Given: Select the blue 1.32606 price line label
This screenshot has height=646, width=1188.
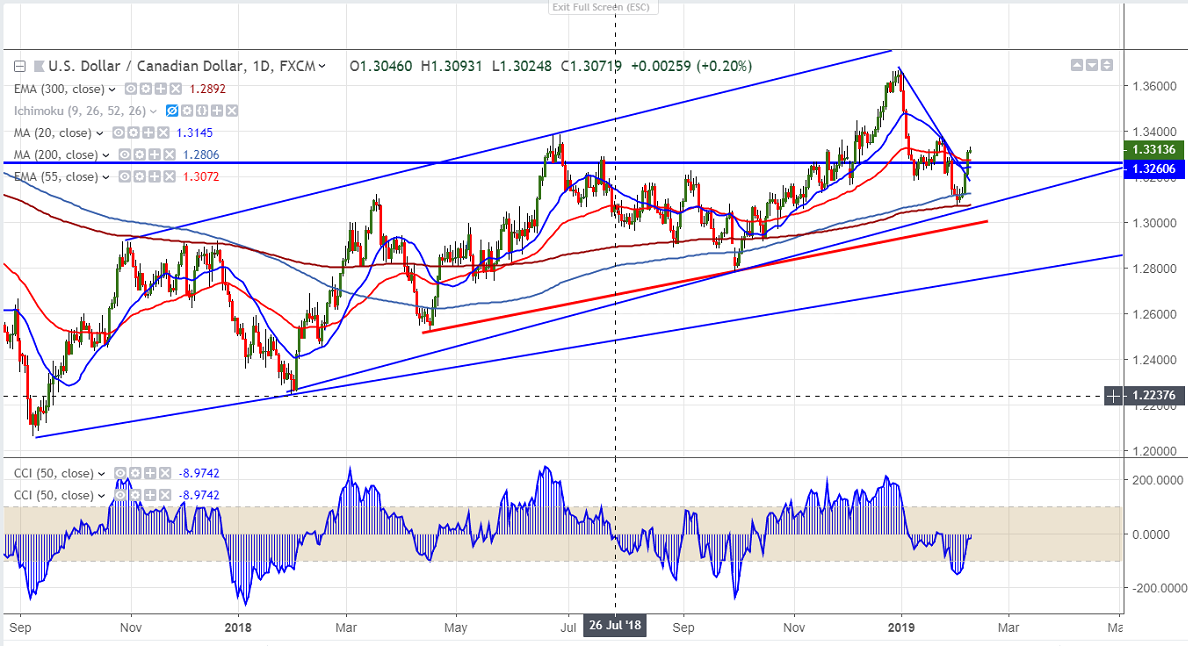Looking at the screenshot, I should (1153, 169).
